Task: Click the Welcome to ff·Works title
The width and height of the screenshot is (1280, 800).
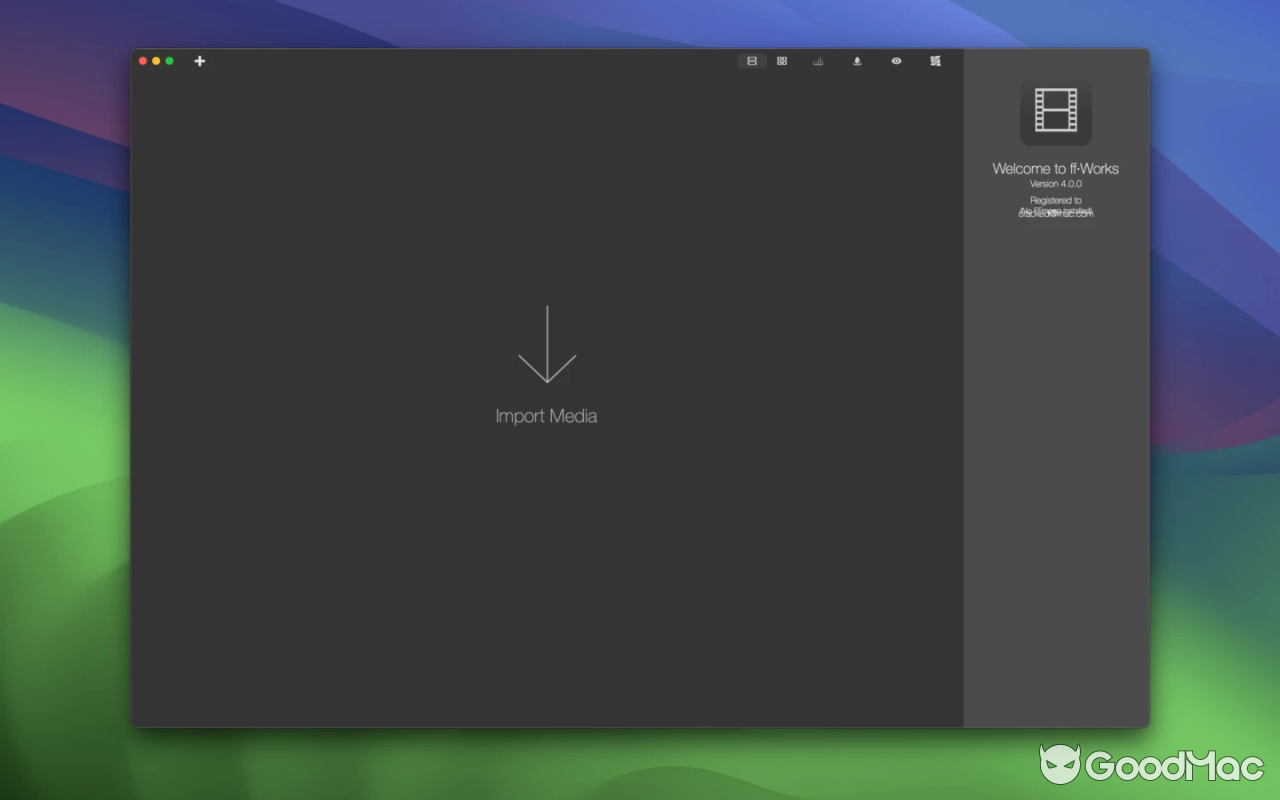Action: (1054, 168)
